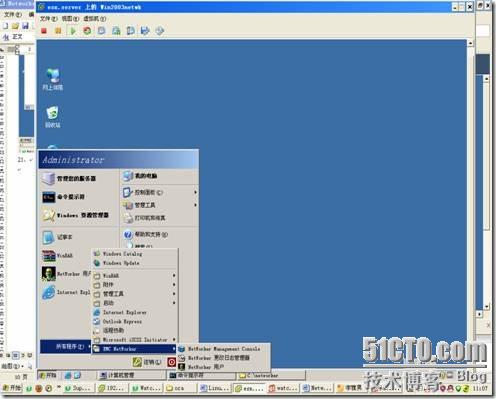Expand the EMC NetWorker folder

point(135,349)
